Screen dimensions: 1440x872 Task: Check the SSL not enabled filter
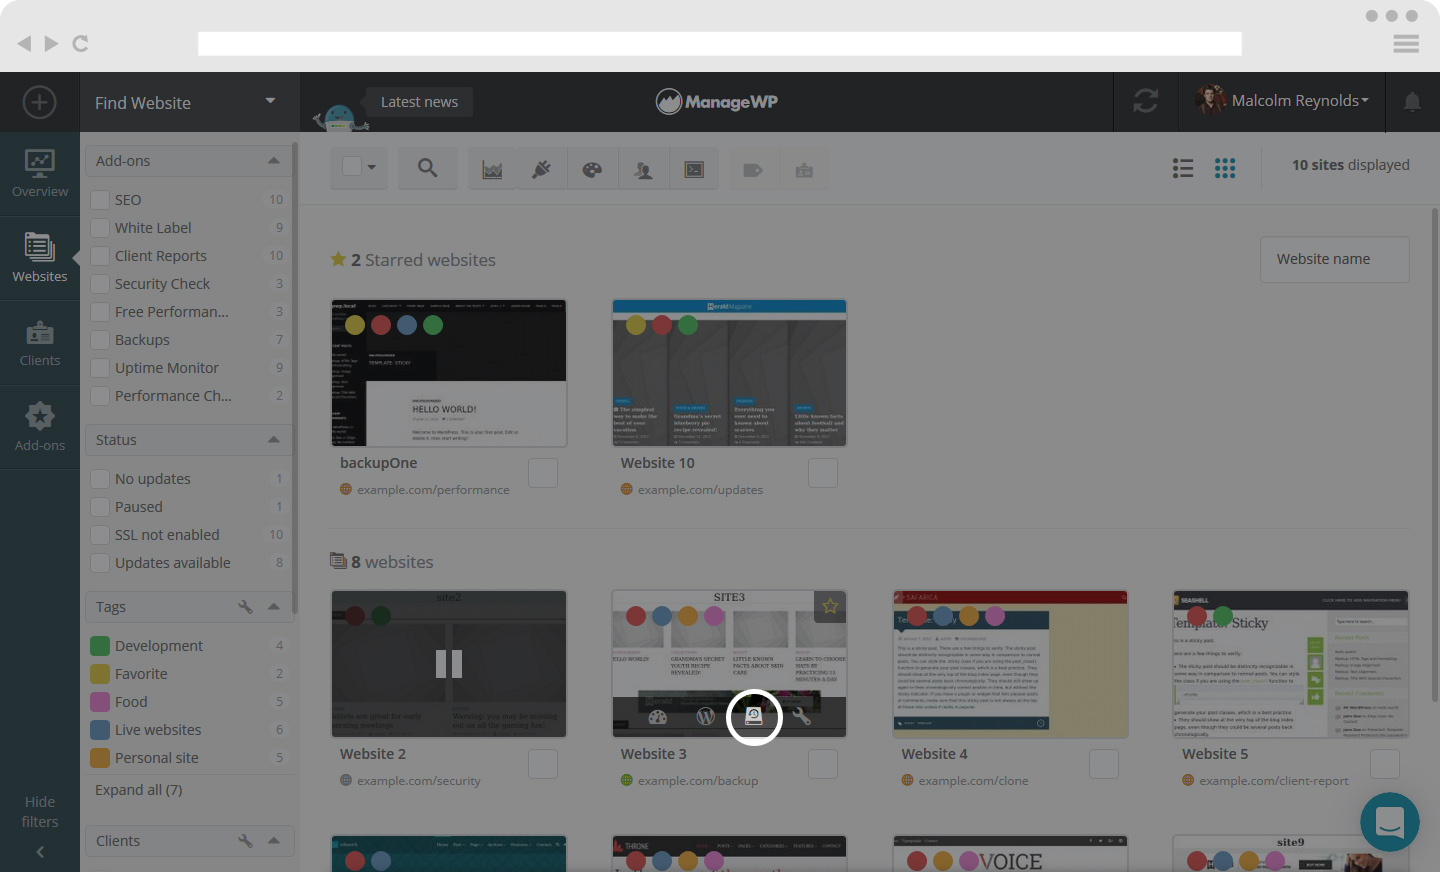click(100, 535)
